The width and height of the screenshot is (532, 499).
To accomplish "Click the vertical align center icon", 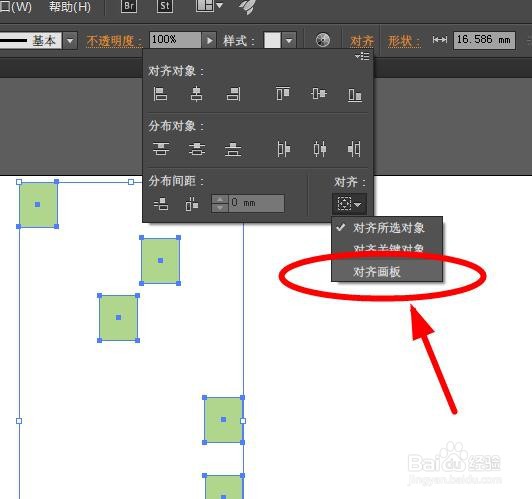I will coord(319,94).
